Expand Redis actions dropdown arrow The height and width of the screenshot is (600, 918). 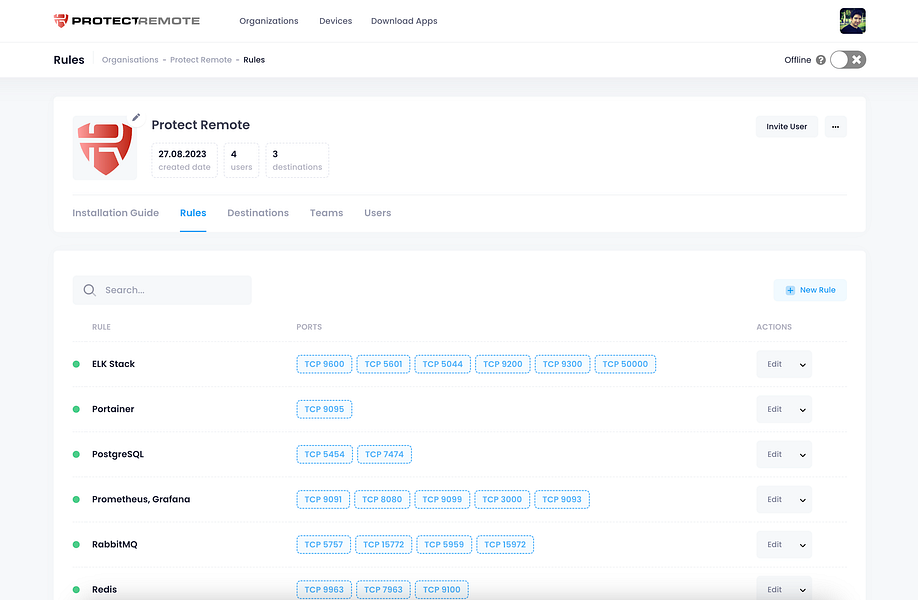803,590
